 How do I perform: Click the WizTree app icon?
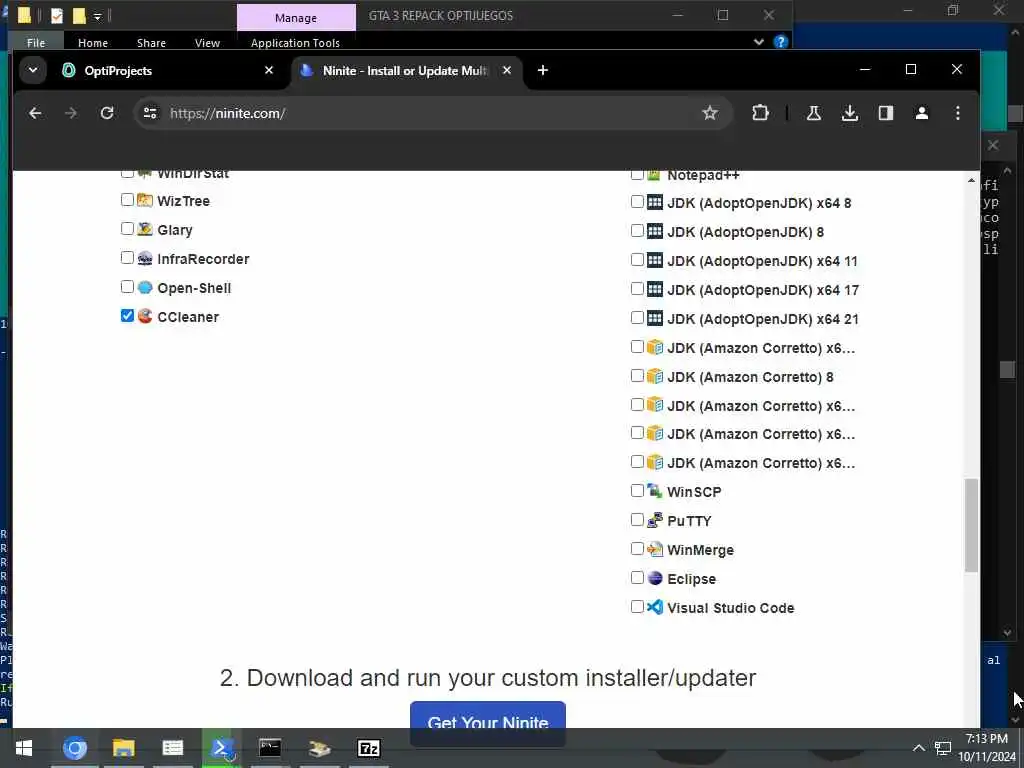tap(145, 200)
